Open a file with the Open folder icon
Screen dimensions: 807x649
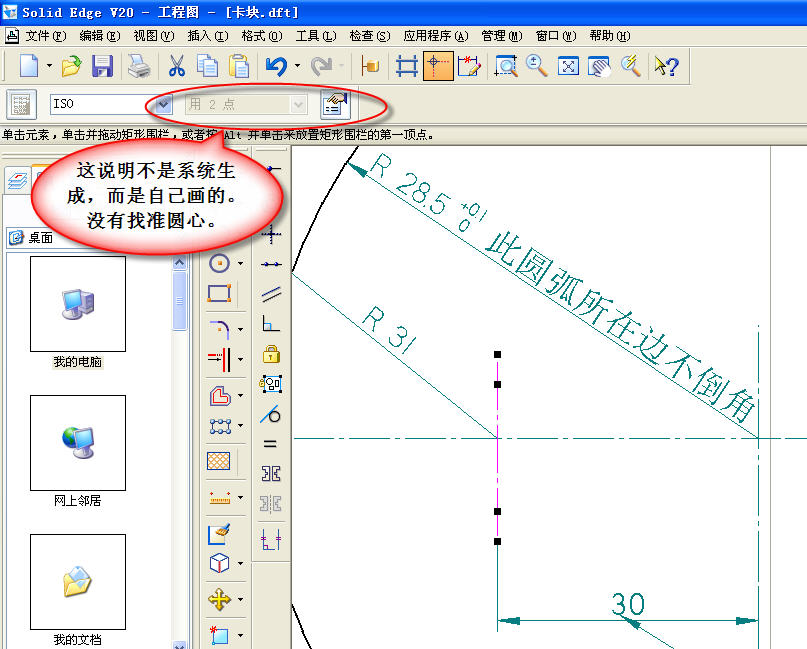coord(72,66)
